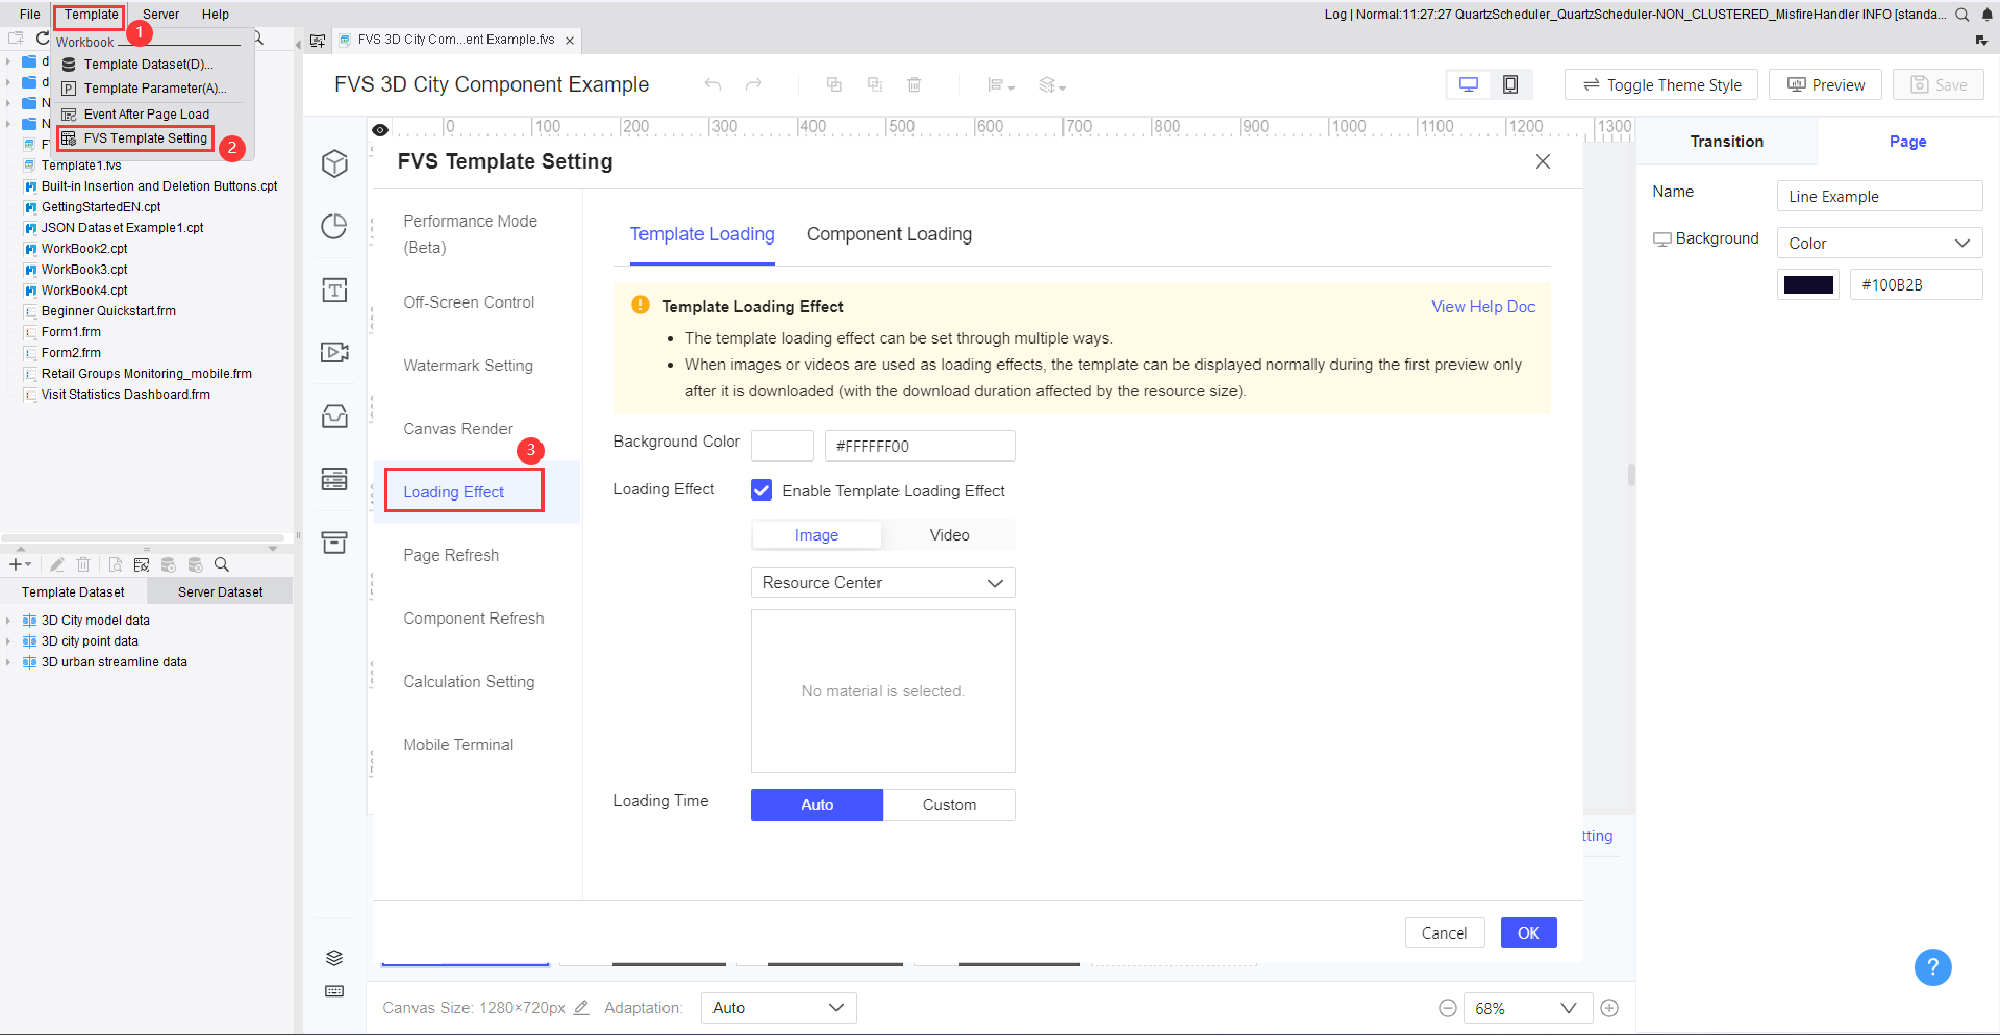Open the video media component icon
Image resolution: width=2001 pixels, height=1036 pixels.
point(334,352)
